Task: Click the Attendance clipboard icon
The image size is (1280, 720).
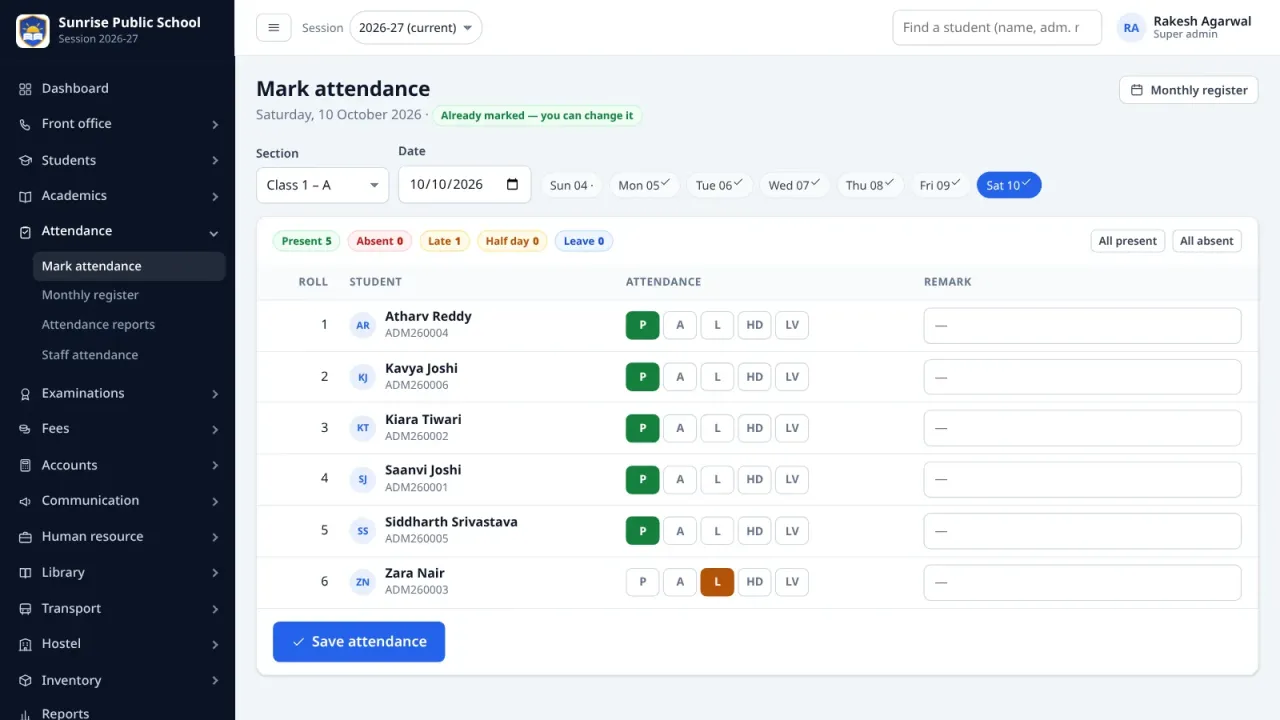Action: click(25, 231)
